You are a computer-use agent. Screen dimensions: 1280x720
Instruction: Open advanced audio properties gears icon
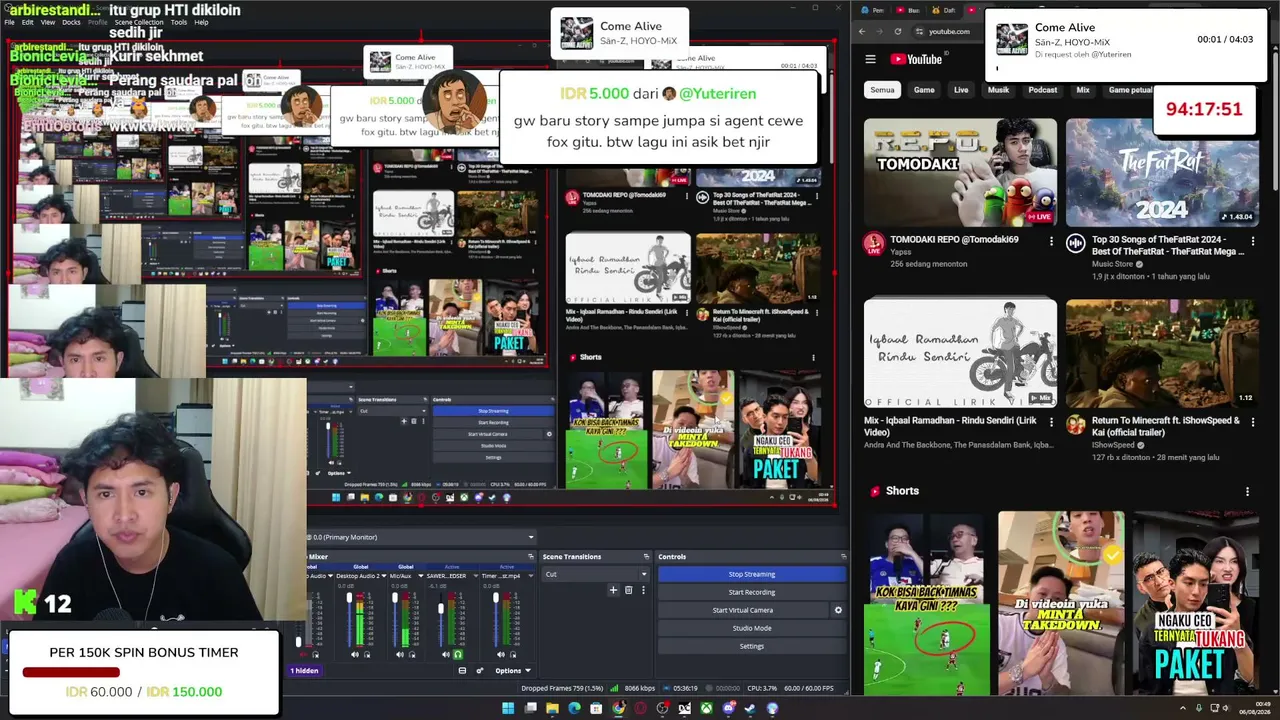479,670
